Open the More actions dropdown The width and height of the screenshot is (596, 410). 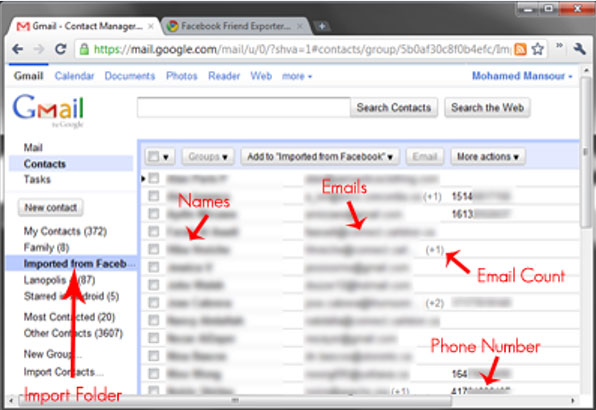coord(488,157)
